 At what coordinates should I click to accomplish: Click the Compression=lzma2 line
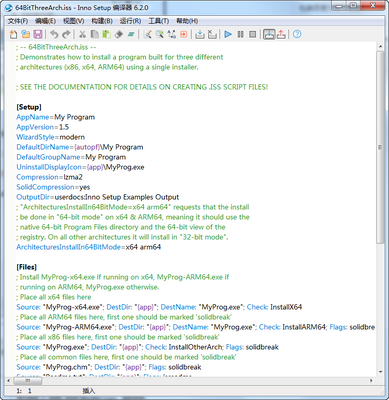tap(49, 177)
